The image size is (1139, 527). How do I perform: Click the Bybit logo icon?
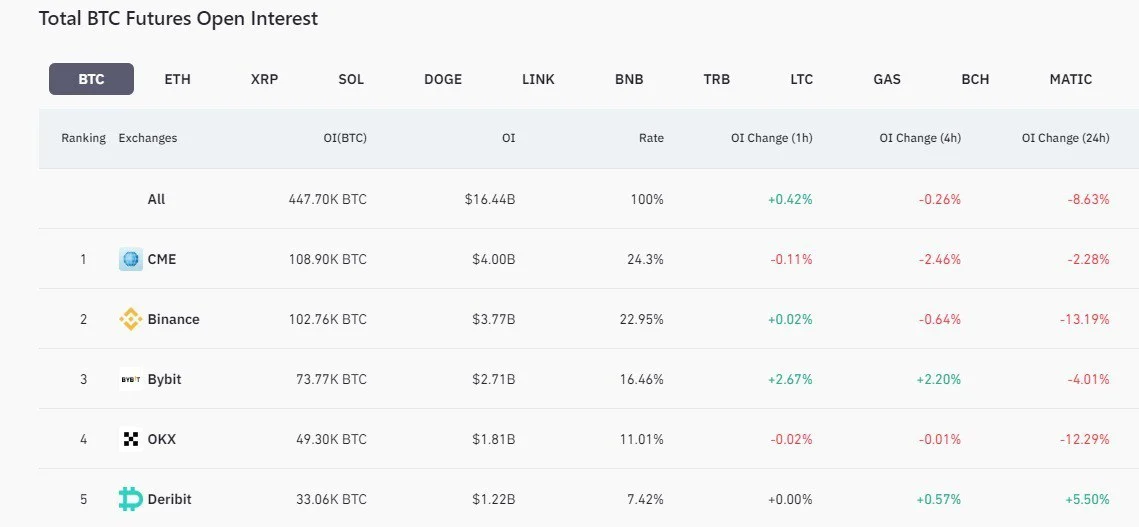pos(131,379)
